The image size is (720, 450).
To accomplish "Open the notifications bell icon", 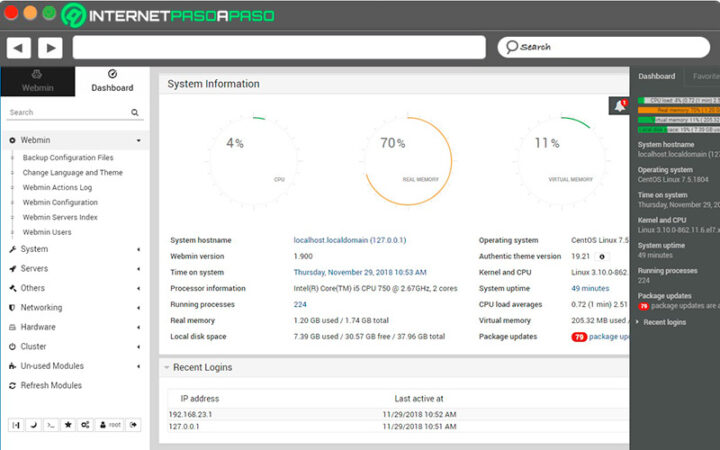I will coord(619,106).
